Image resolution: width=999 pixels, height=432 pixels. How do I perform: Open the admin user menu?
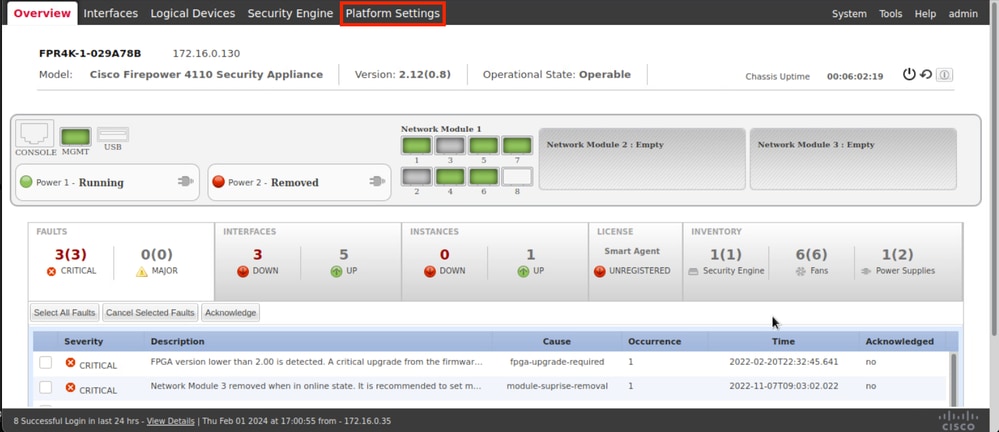[963, 13]
